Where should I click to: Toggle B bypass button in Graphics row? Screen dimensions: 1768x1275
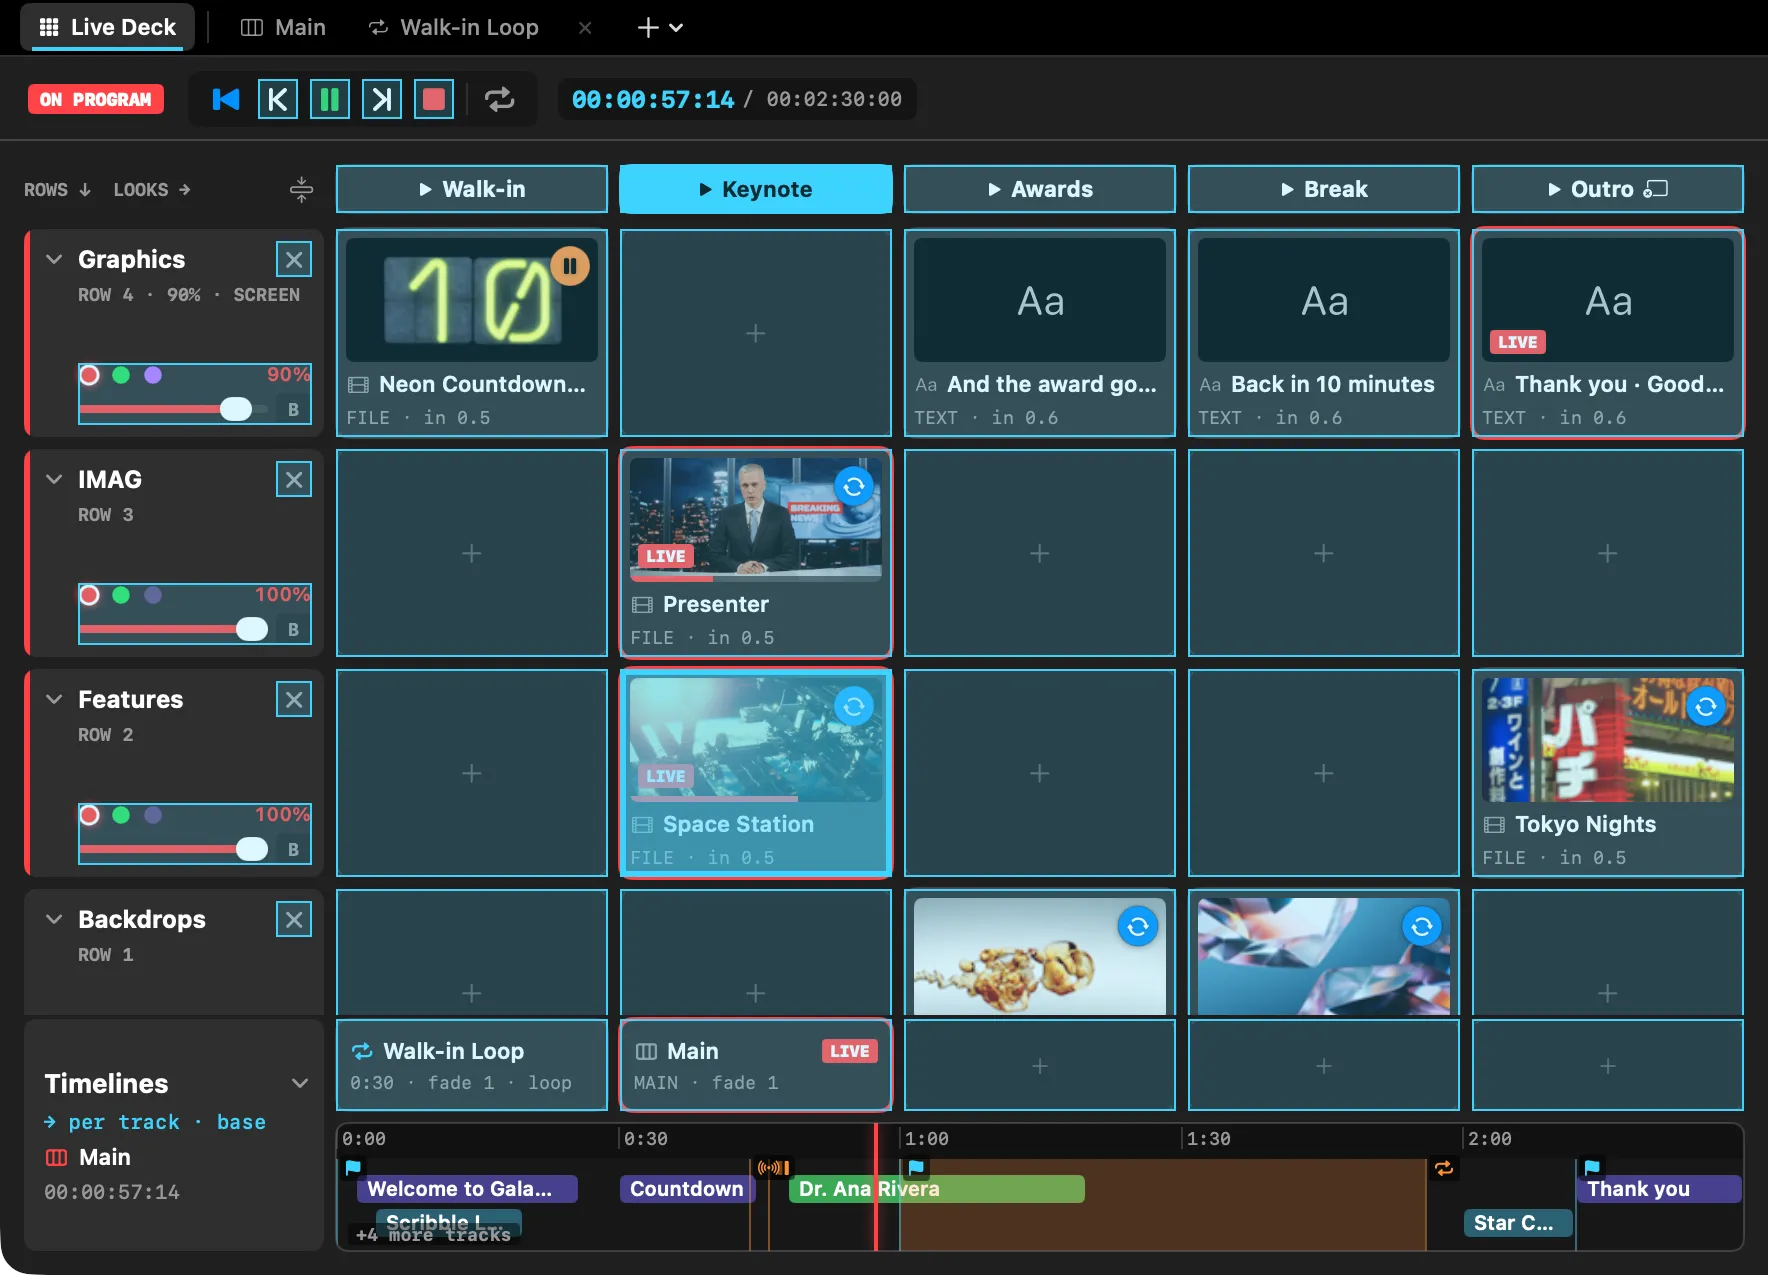coord(293,409)
